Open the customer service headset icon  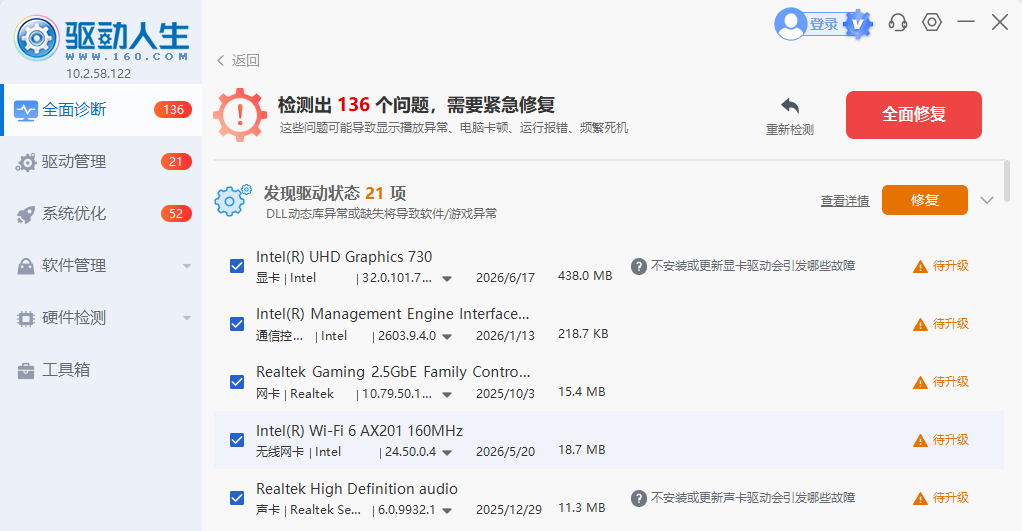tap(898, 23)
